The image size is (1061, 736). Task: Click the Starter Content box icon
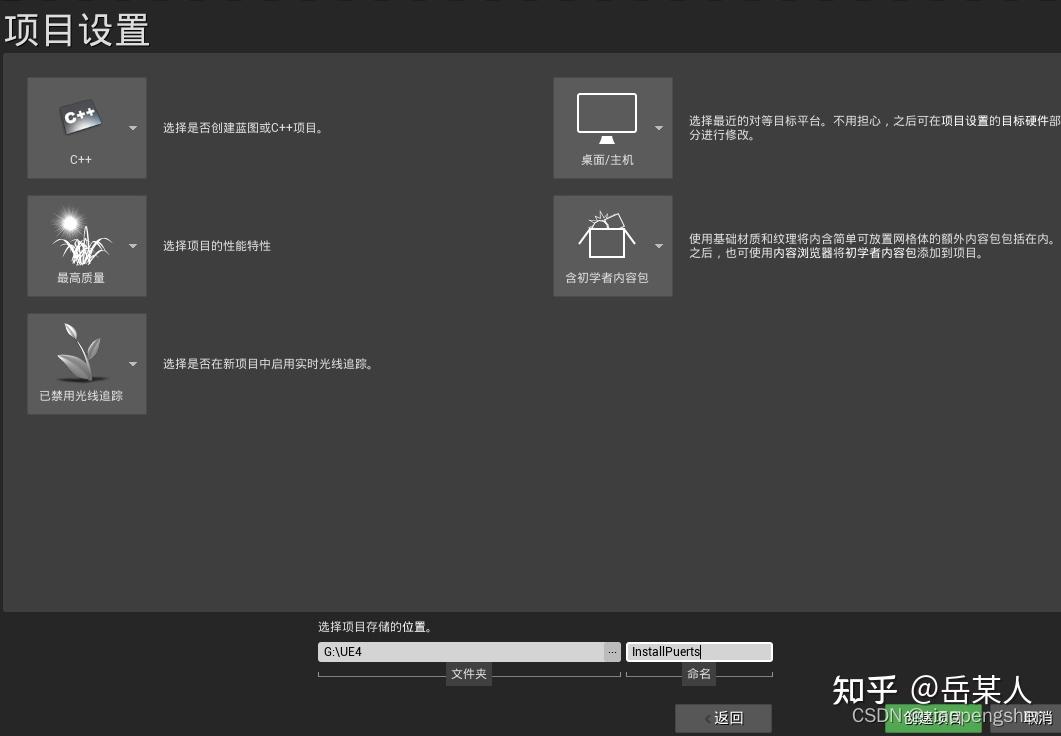coord(605,237)
